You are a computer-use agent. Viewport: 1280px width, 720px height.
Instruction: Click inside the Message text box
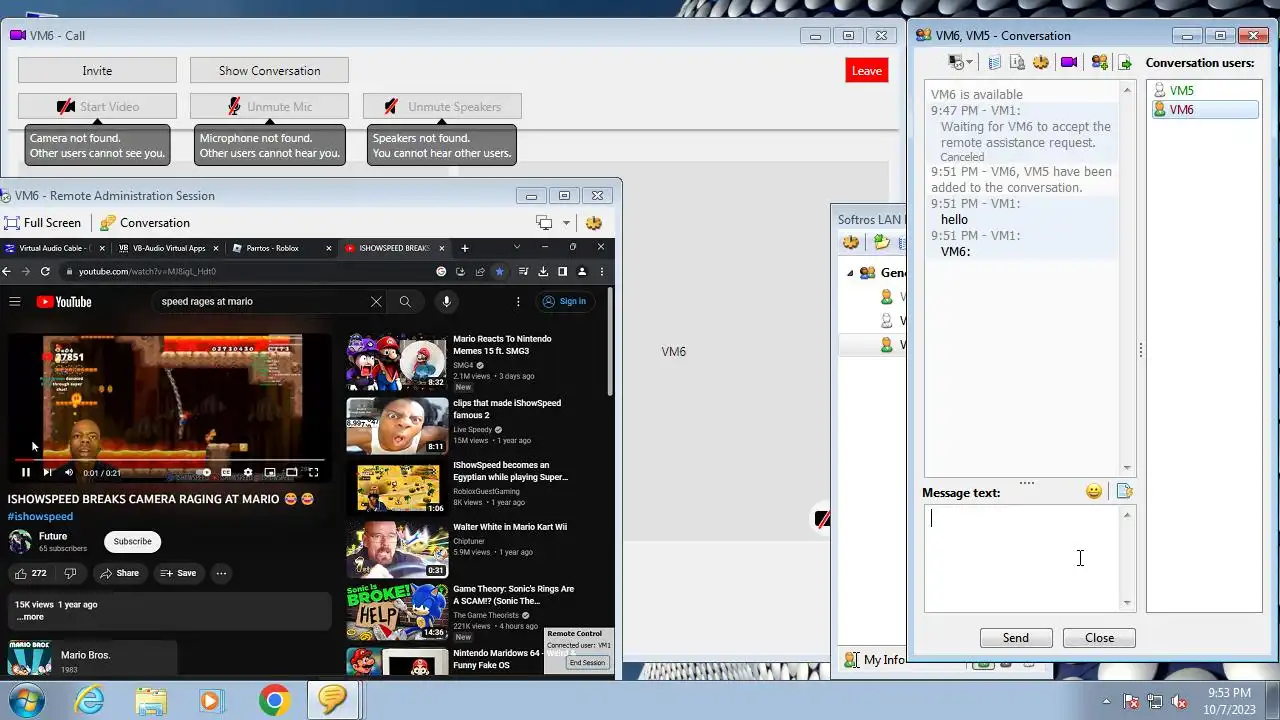(x=1023, y=558)
